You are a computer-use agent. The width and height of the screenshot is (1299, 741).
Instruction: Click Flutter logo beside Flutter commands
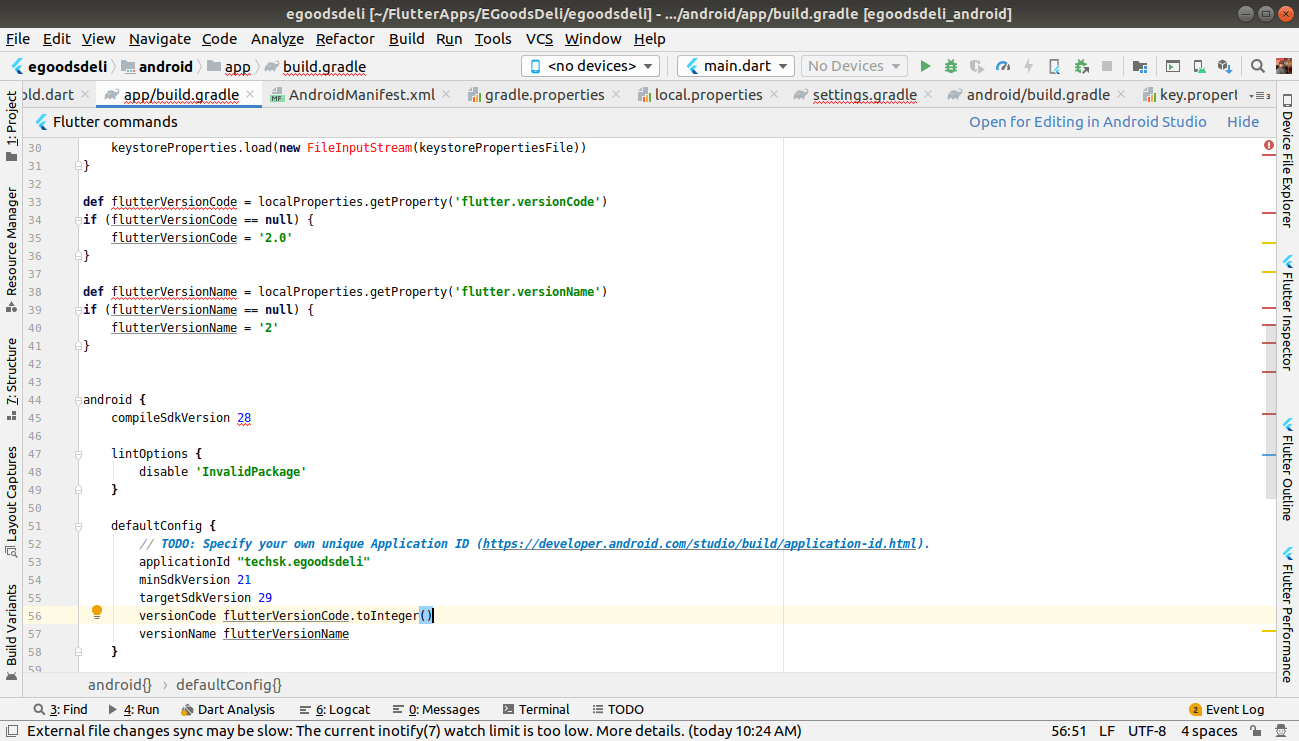click(41, 122)
